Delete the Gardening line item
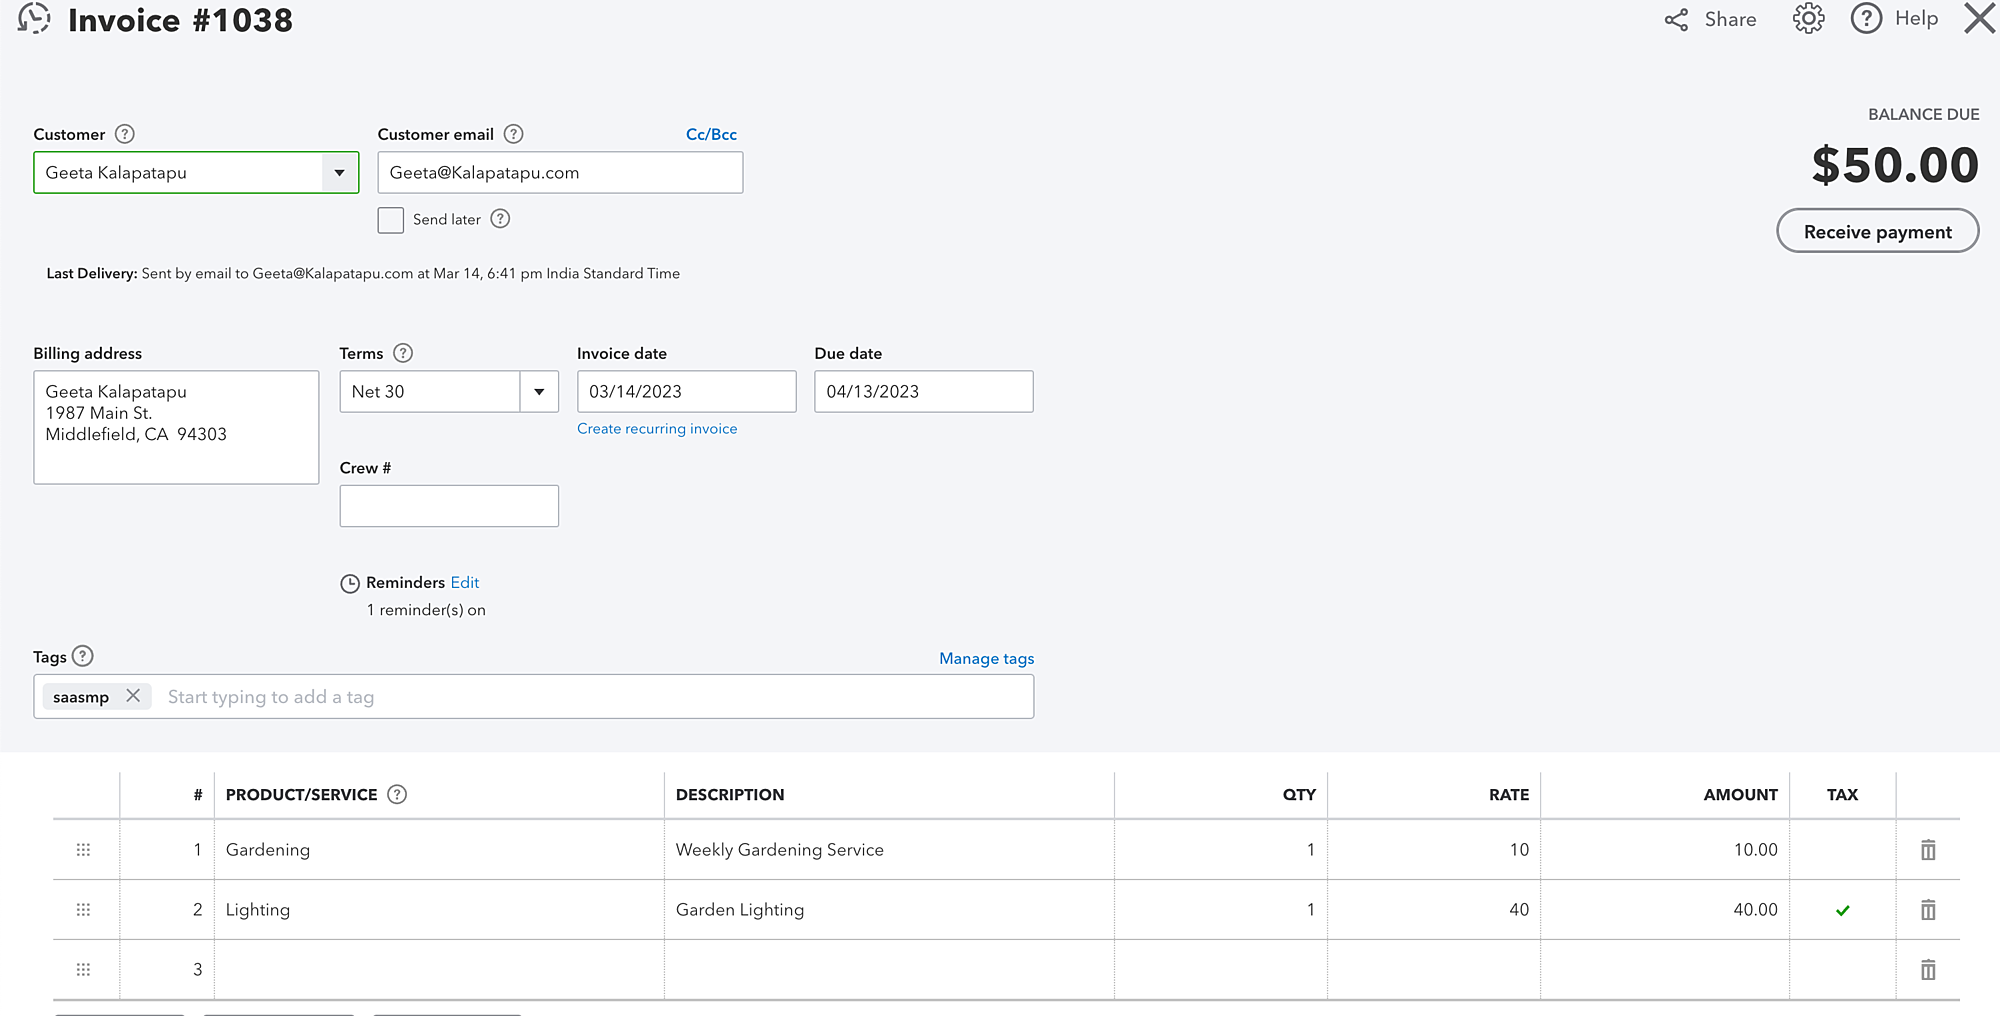The height and width of the screenshot is (1016, 2000). [x=1928, y=850]
